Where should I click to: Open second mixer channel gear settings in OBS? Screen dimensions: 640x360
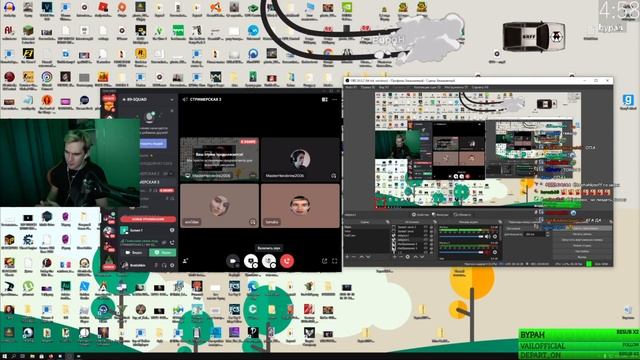pos(495,252)
